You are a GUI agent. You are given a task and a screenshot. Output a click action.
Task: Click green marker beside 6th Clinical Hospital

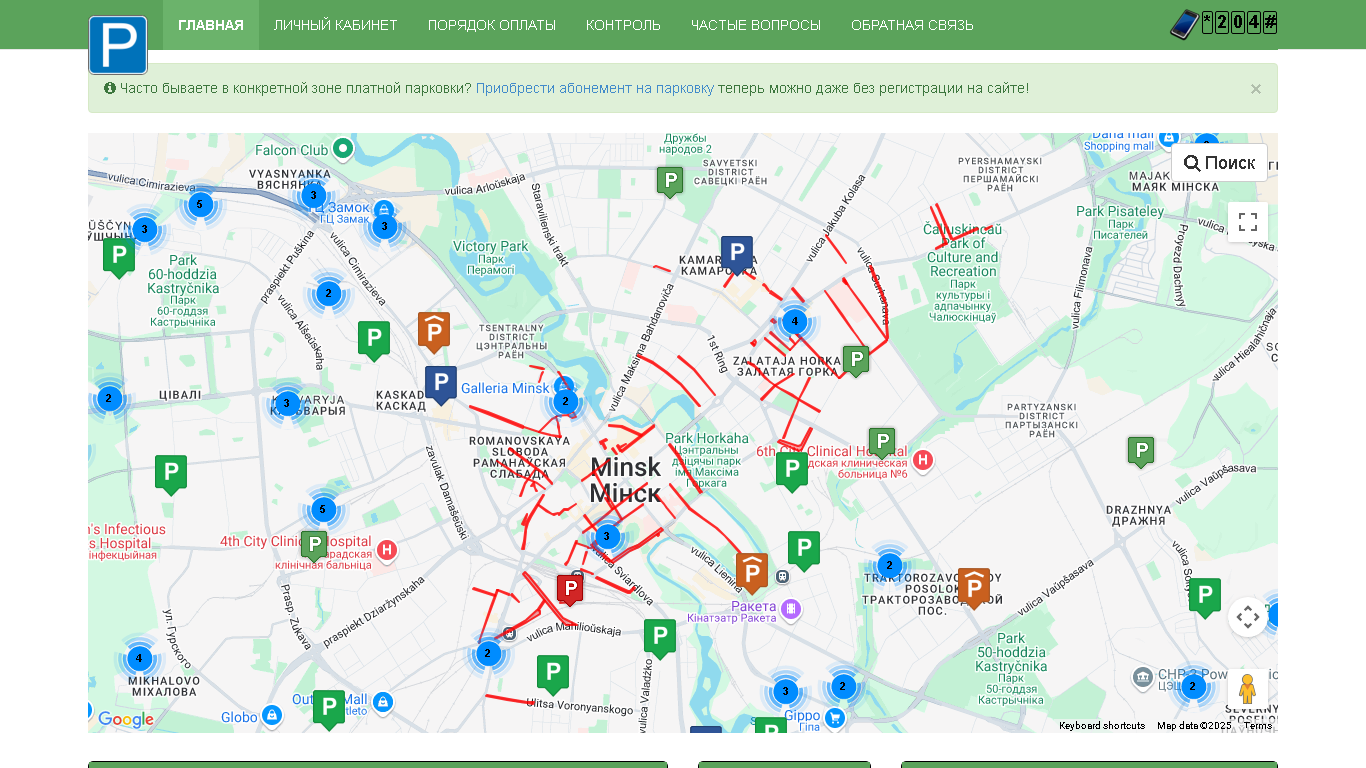(882, 442)
